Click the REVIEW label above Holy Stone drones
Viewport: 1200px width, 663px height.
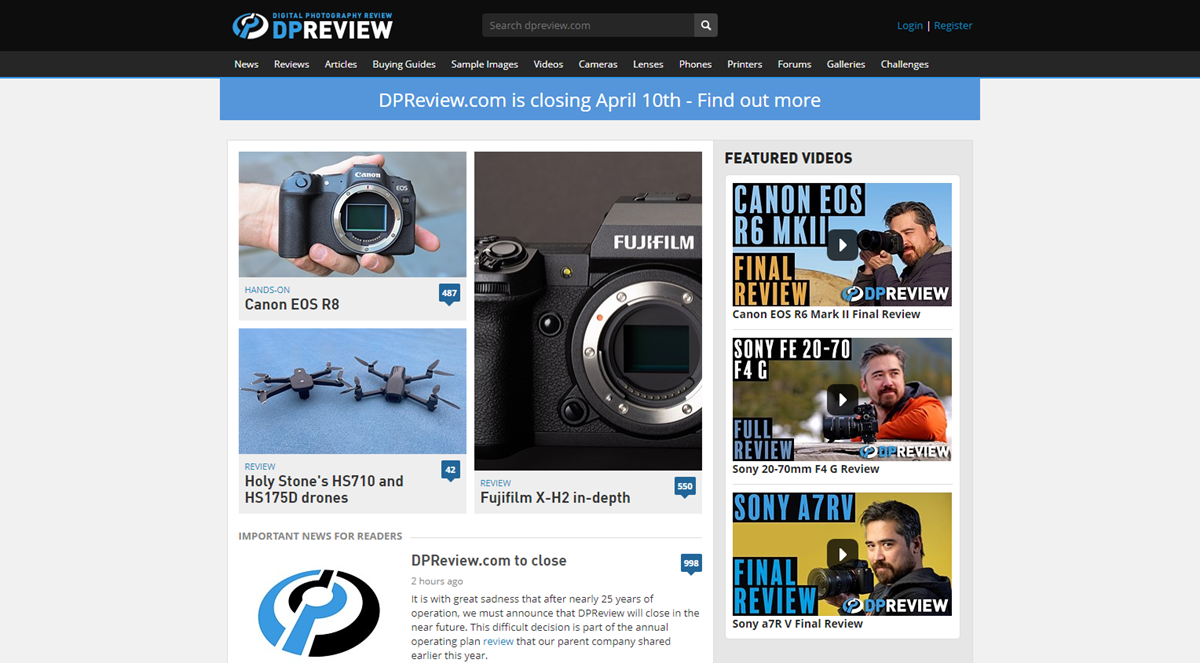click(260, 466)
